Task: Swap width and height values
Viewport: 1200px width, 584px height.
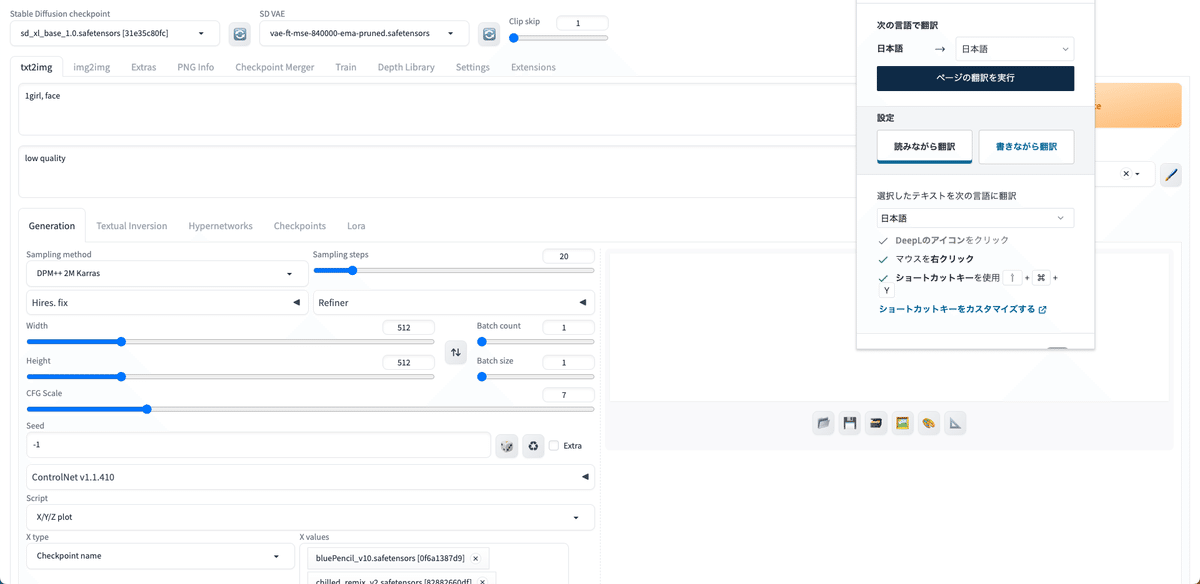Action: pos(456,352)
